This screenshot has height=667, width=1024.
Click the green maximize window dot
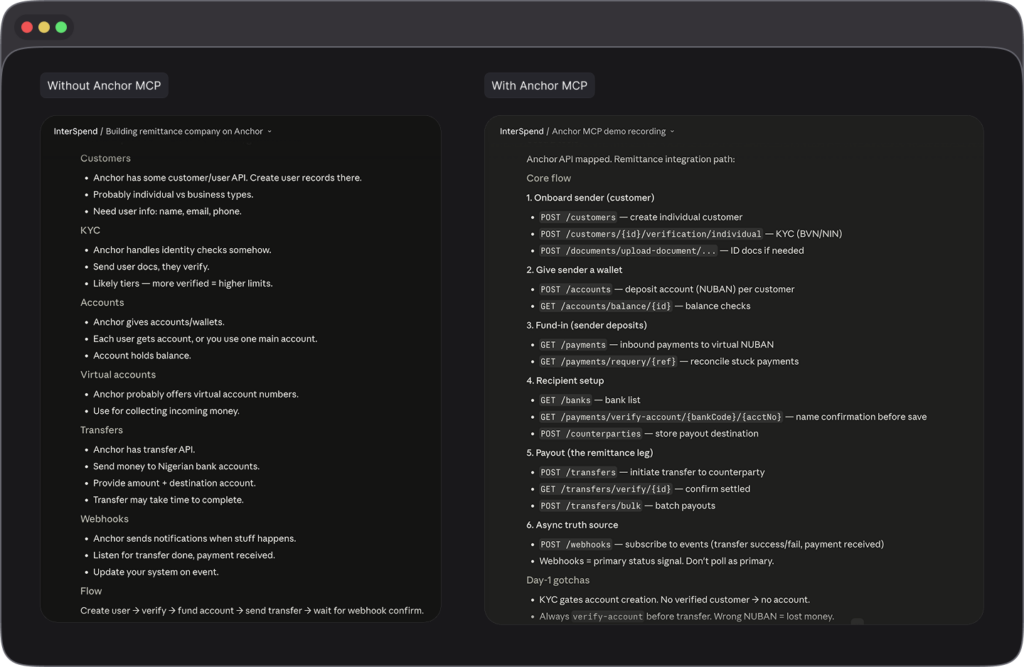click(x=61, y=27)
